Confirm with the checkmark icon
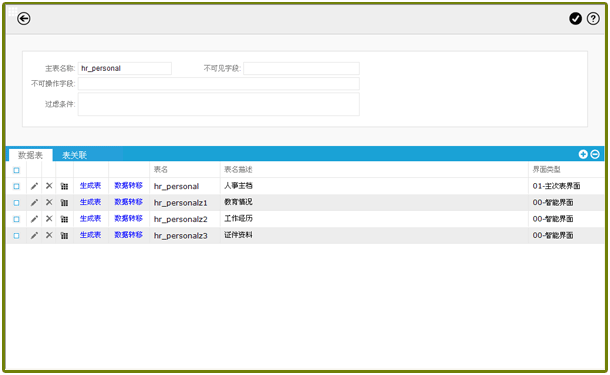 575,18
